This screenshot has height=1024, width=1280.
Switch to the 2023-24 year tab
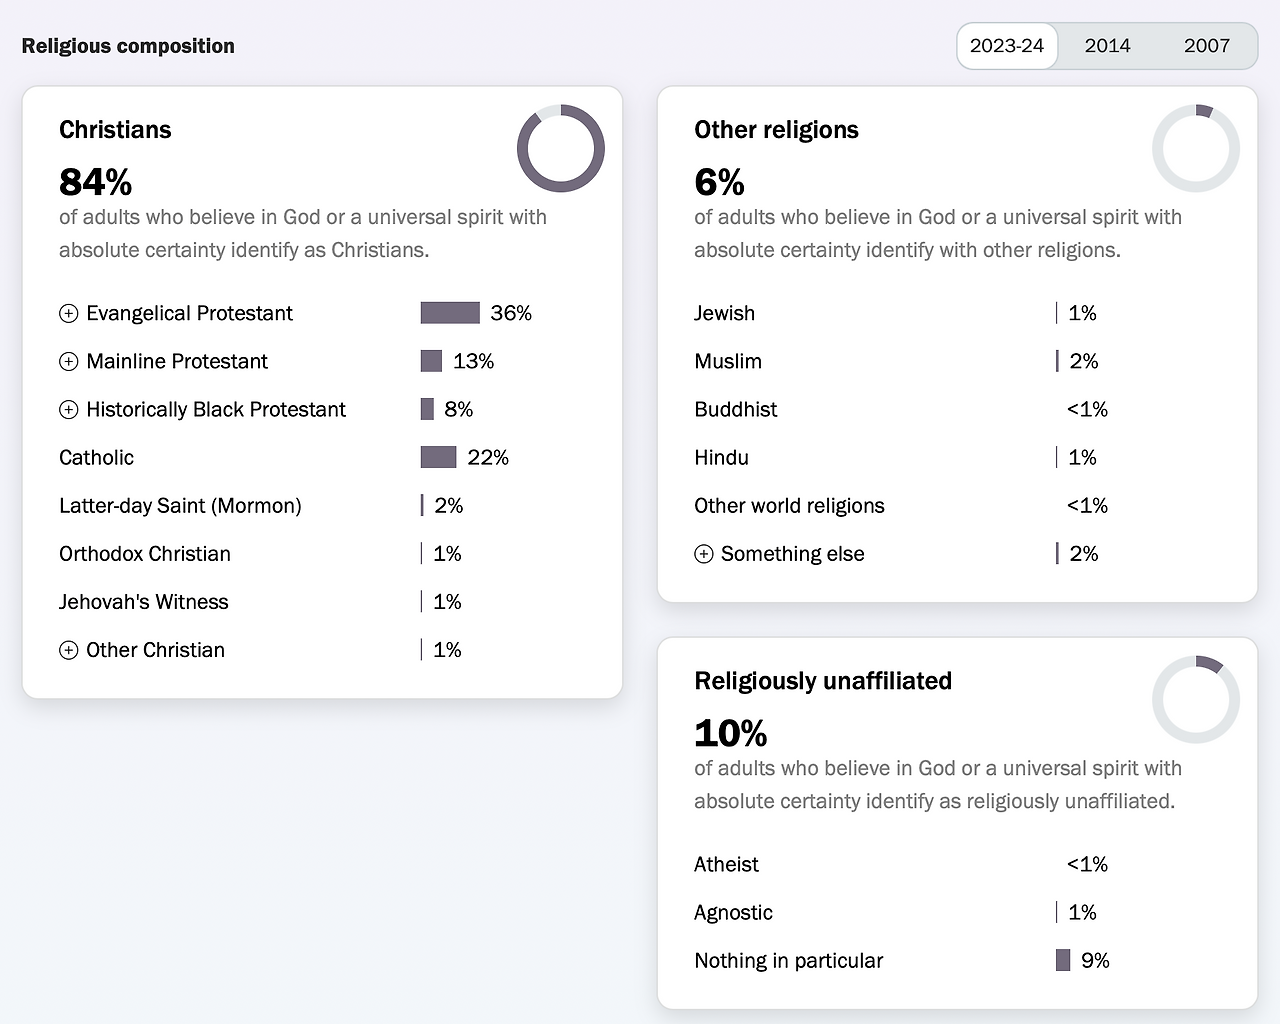click(x=1007, y=46)
